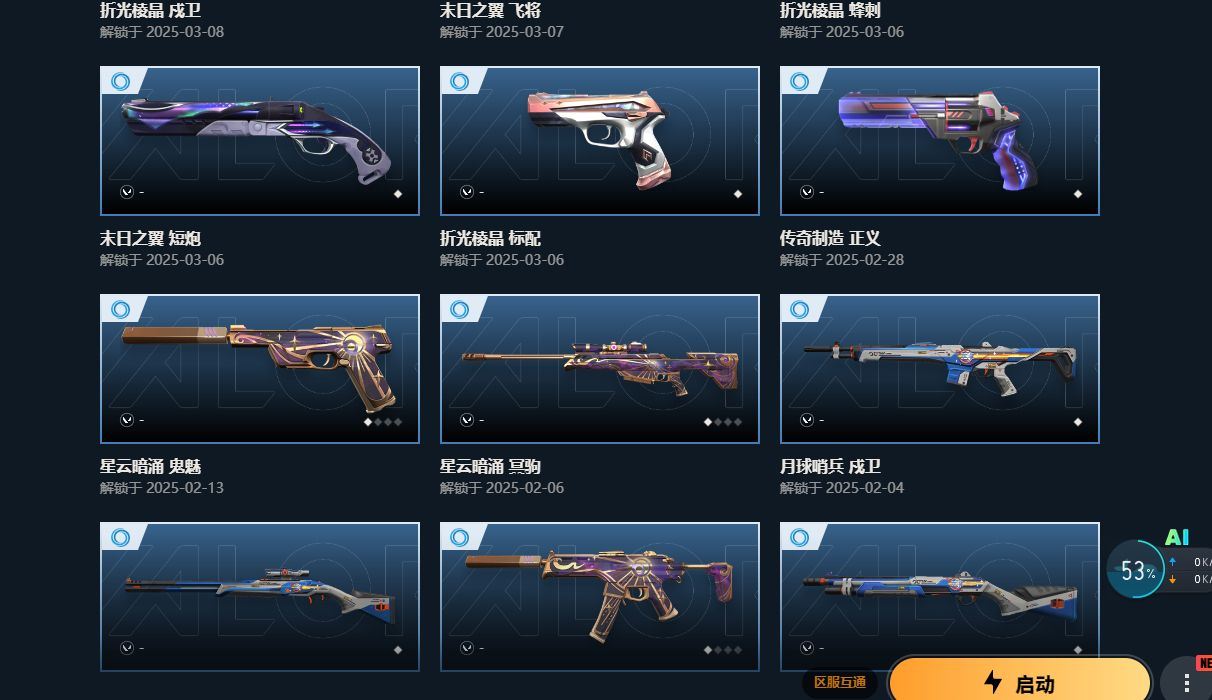
Task: Click the ring badge on 传奇制造 正义 card
Action: (800, 82)
